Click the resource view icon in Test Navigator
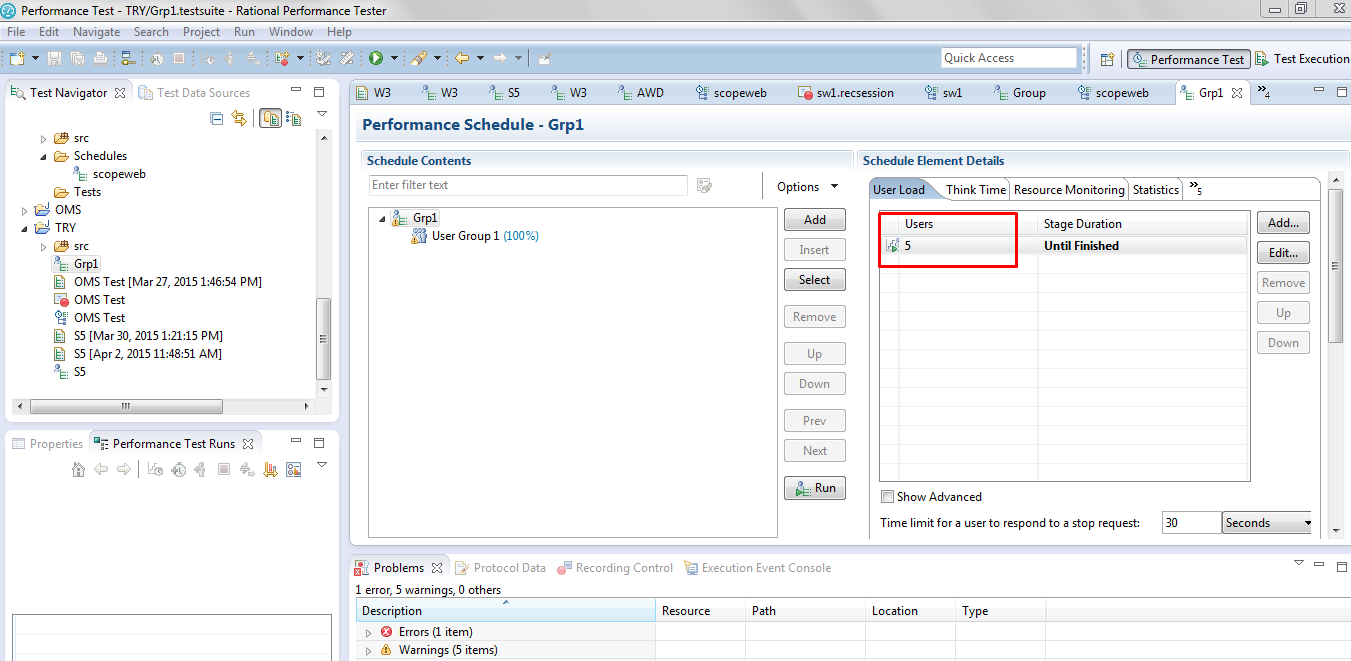This screenshot has width=1351, height=661. click(293, 118)
